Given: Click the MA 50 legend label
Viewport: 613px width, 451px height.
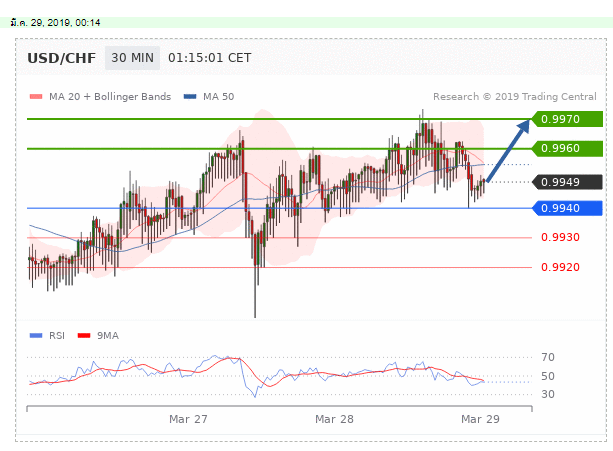Looking at the screenshot, I should 219,97.
